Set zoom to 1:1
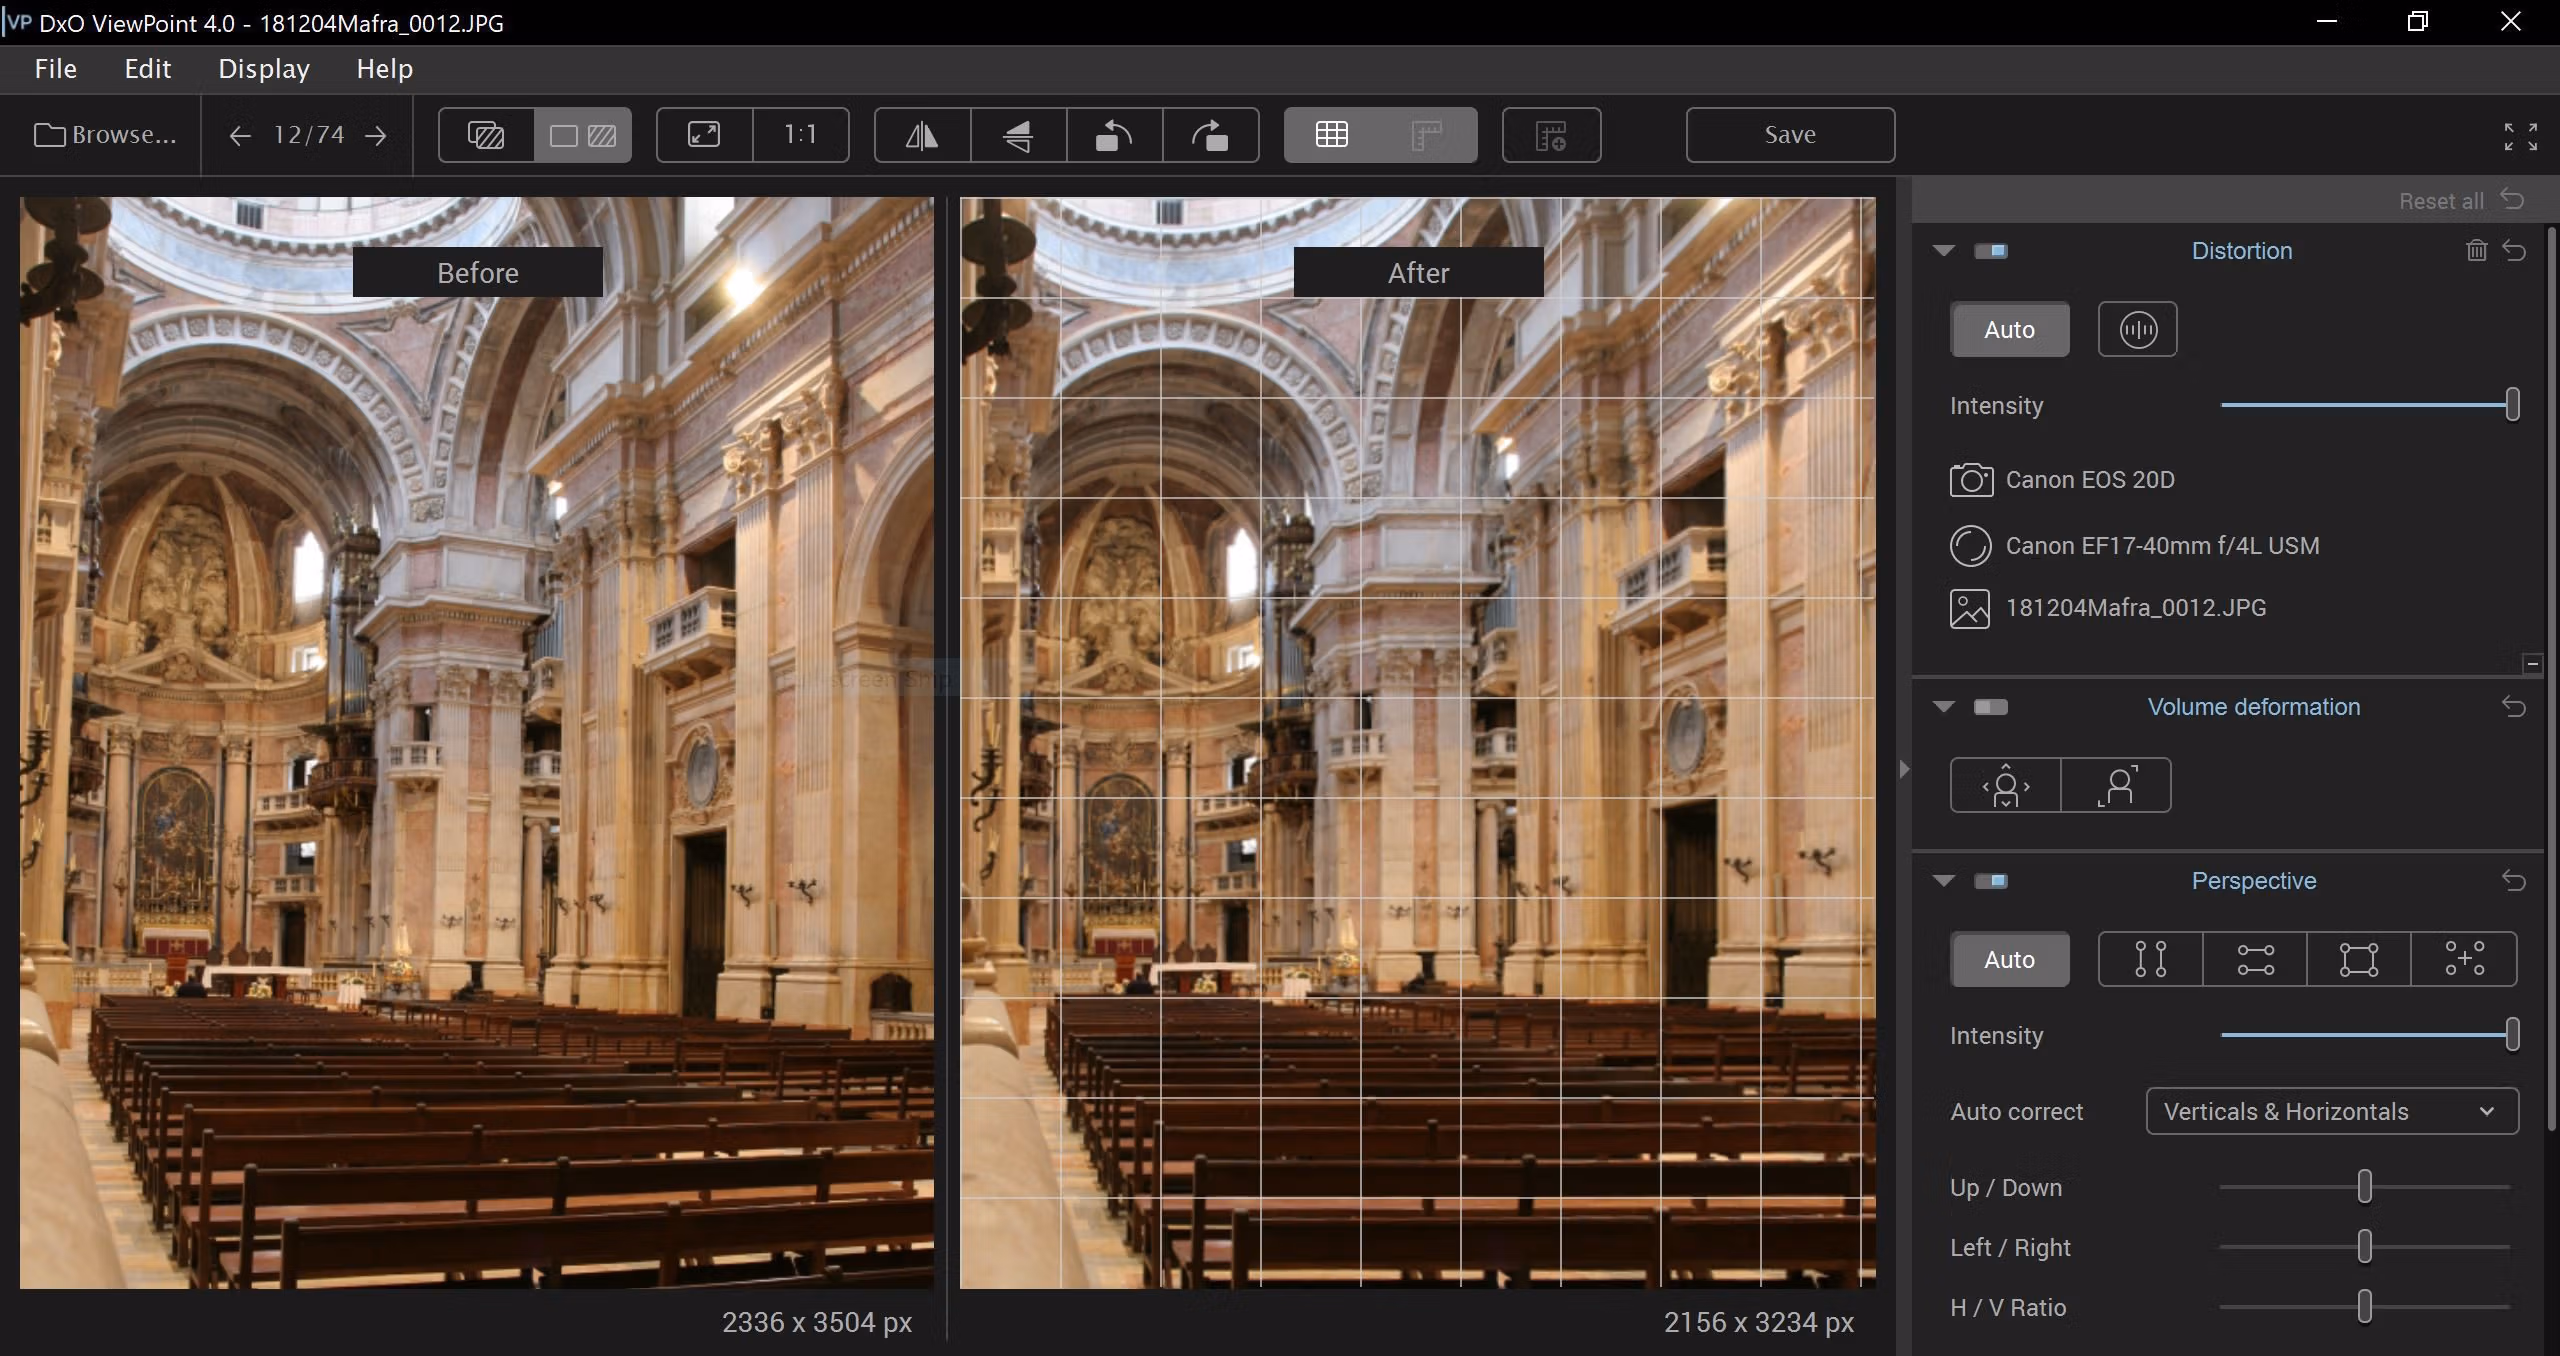2560x1356 pixels. pos(801,135)
